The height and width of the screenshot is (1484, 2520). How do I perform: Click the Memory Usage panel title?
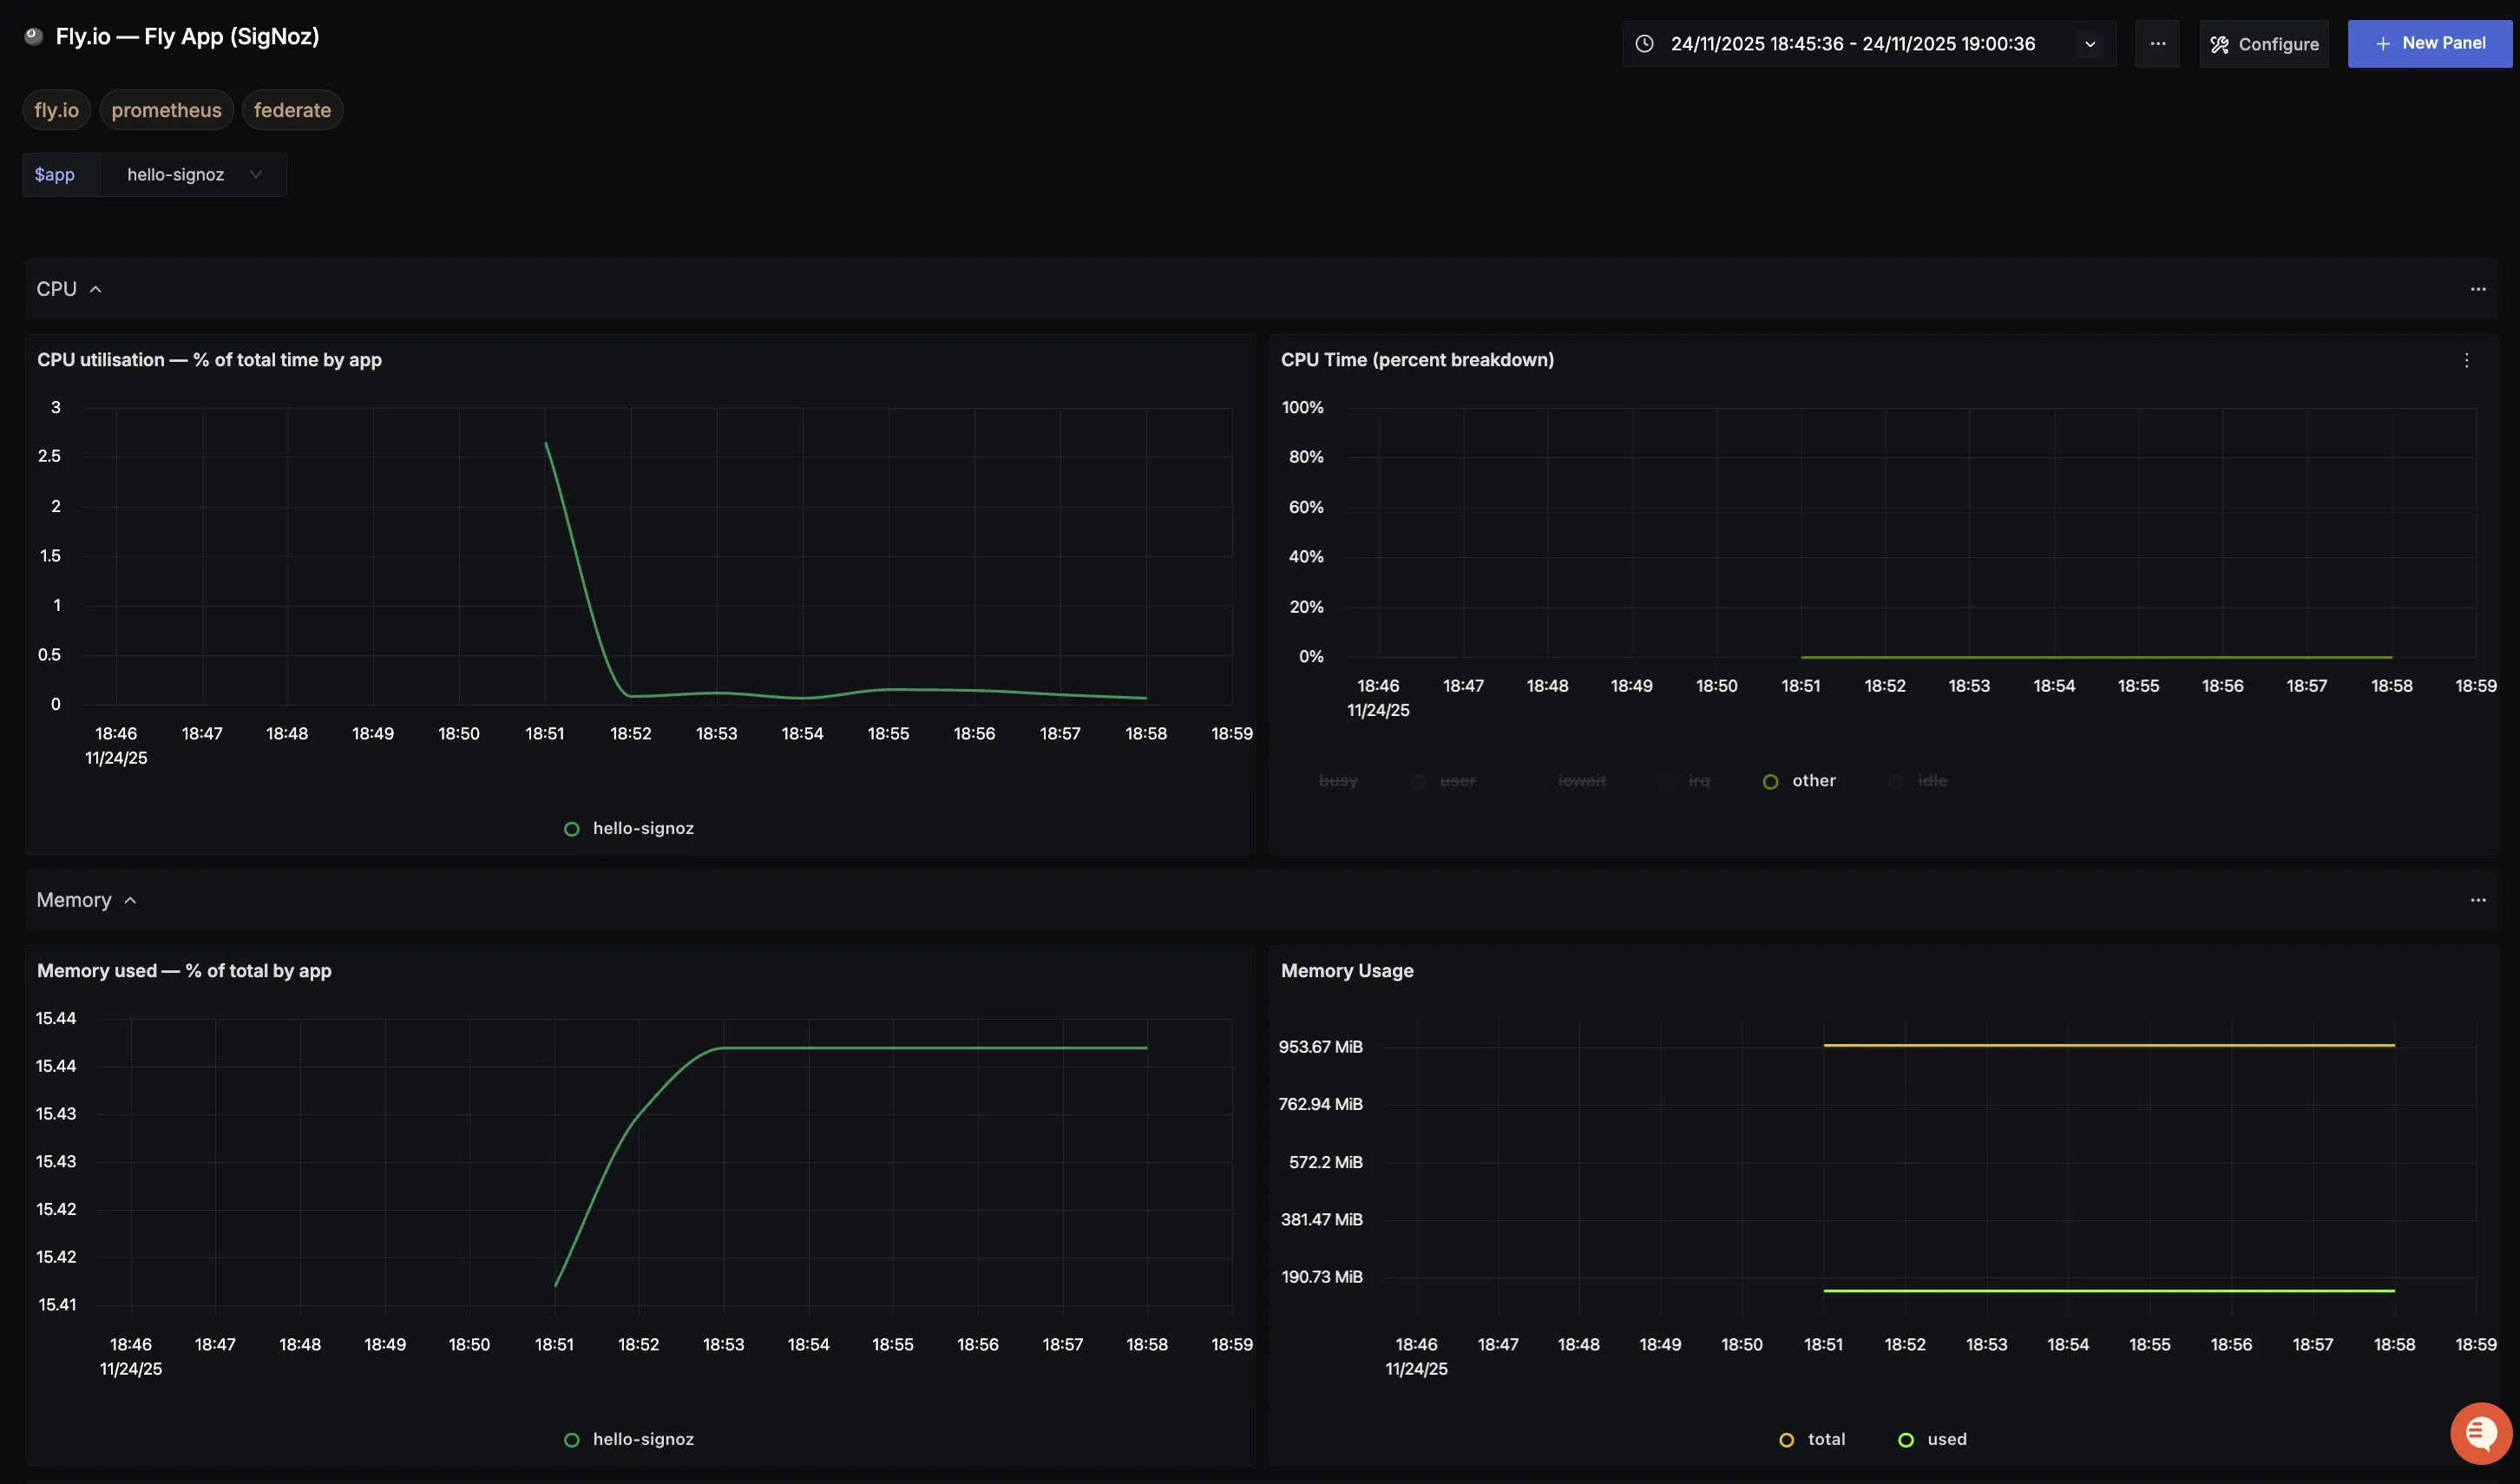(1347, 971)
